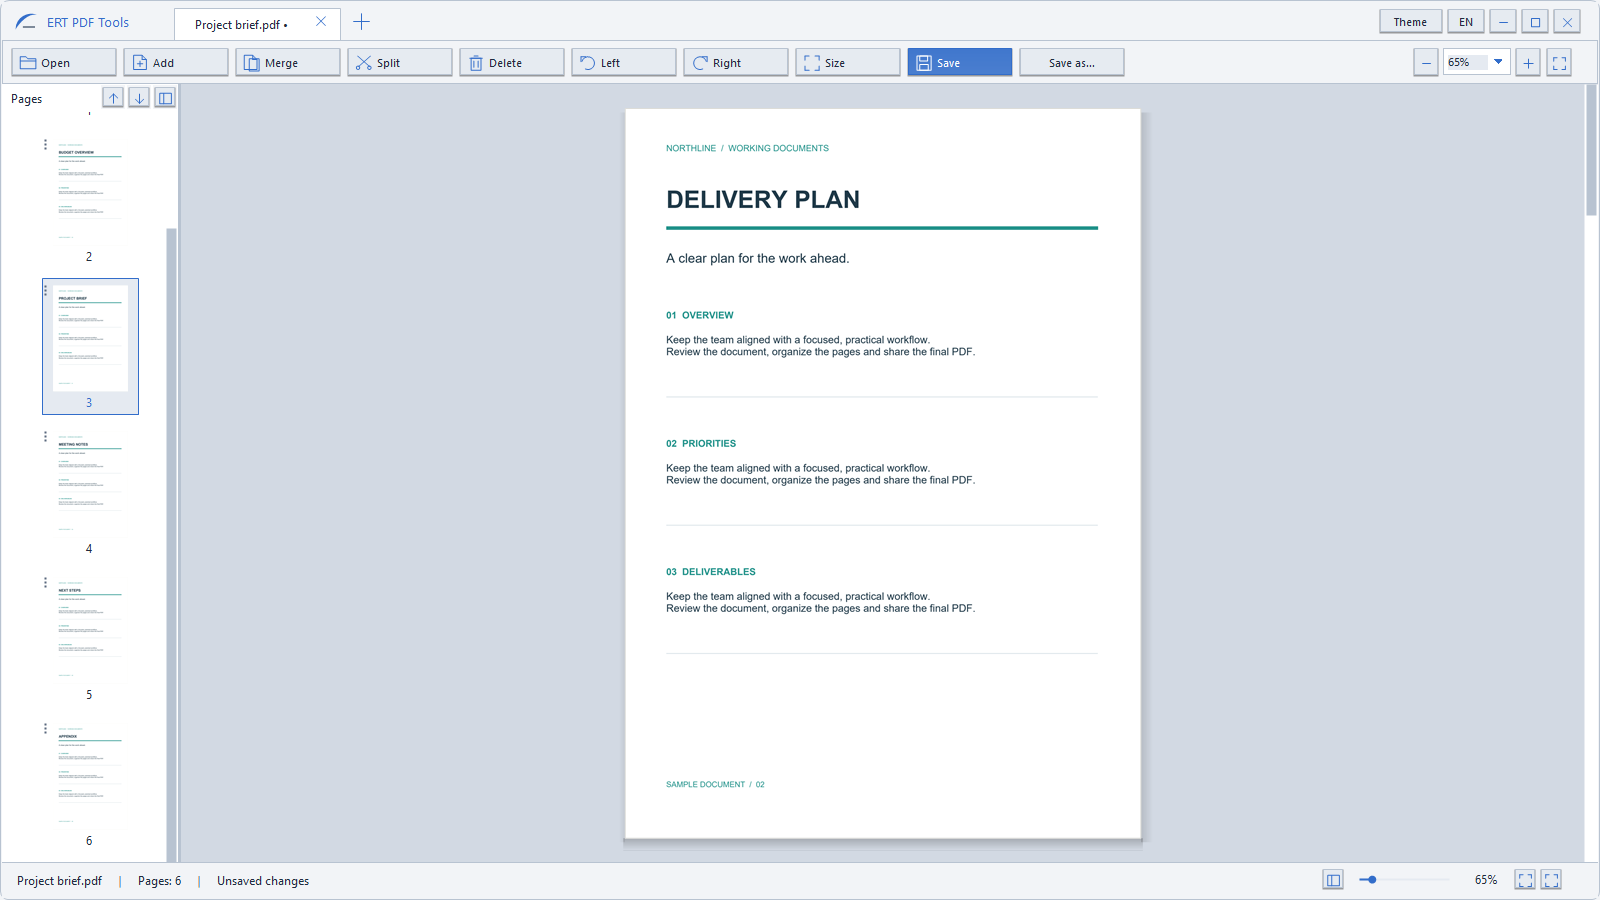Image resolution: width=1600 pixels, height=900 pixels.
Task: Click the main document vertical scrollbar
Action: coord(1591,150)
